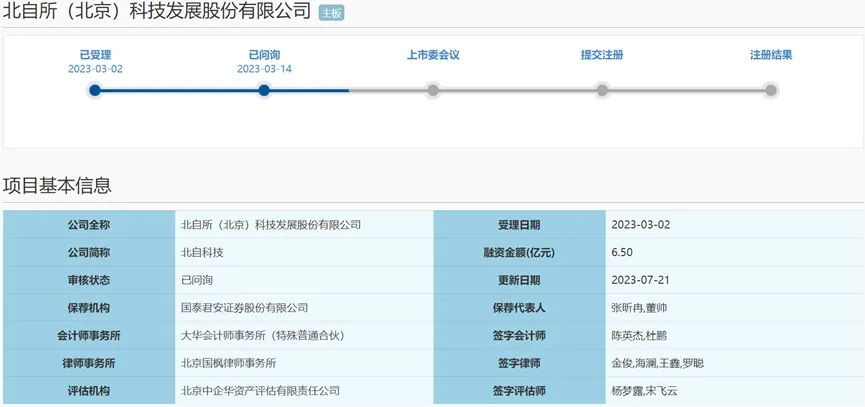Click the 公司简称 header cell
Image resolution: width=865 pixels, height=407 pixels.
(x=89, y=253)
